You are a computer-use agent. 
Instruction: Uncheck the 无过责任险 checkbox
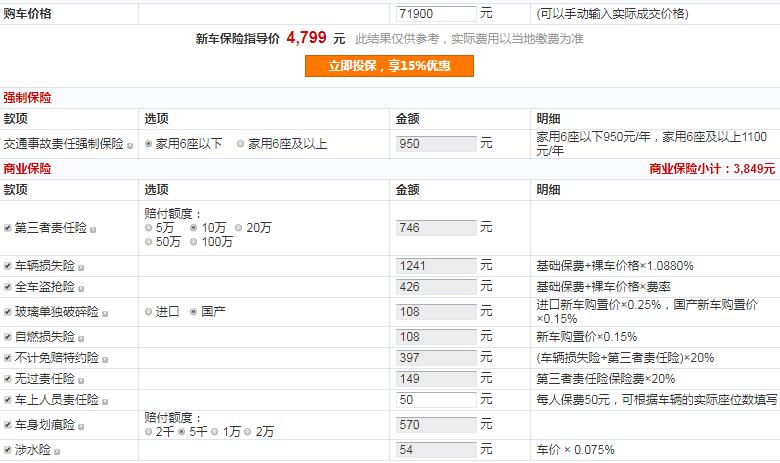[x=7, y=379]
